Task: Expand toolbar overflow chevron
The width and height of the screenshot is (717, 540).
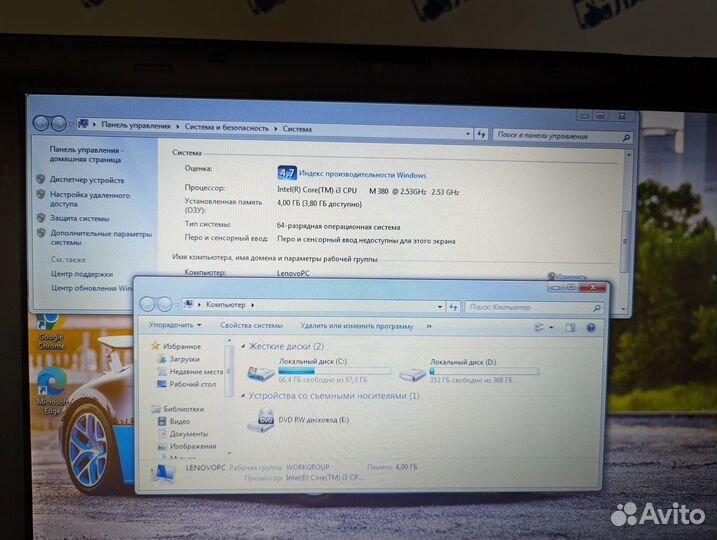Action: click(429, 326)
